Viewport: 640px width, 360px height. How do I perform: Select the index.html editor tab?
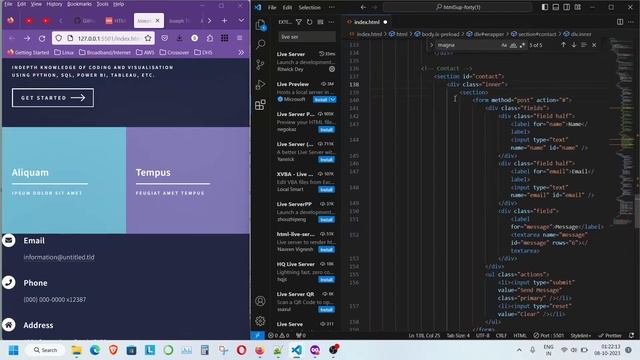pyautogui.click(x=366, y=22)
